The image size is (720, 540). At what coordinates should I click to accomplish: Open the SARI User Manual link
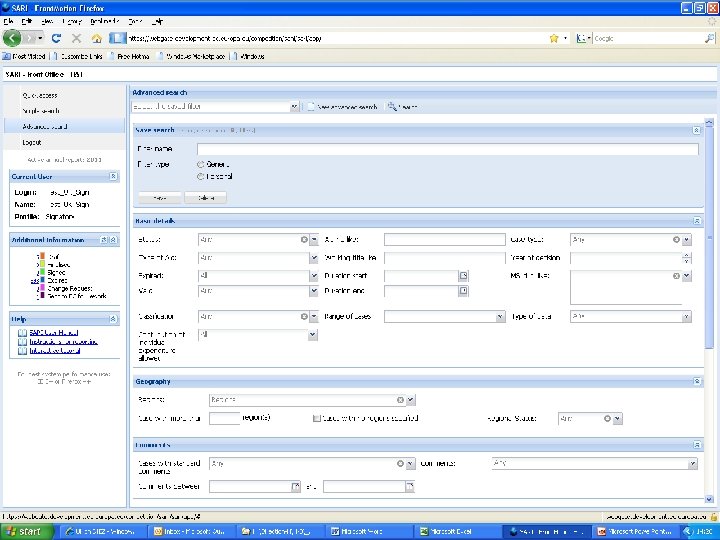tap(54, 332)
